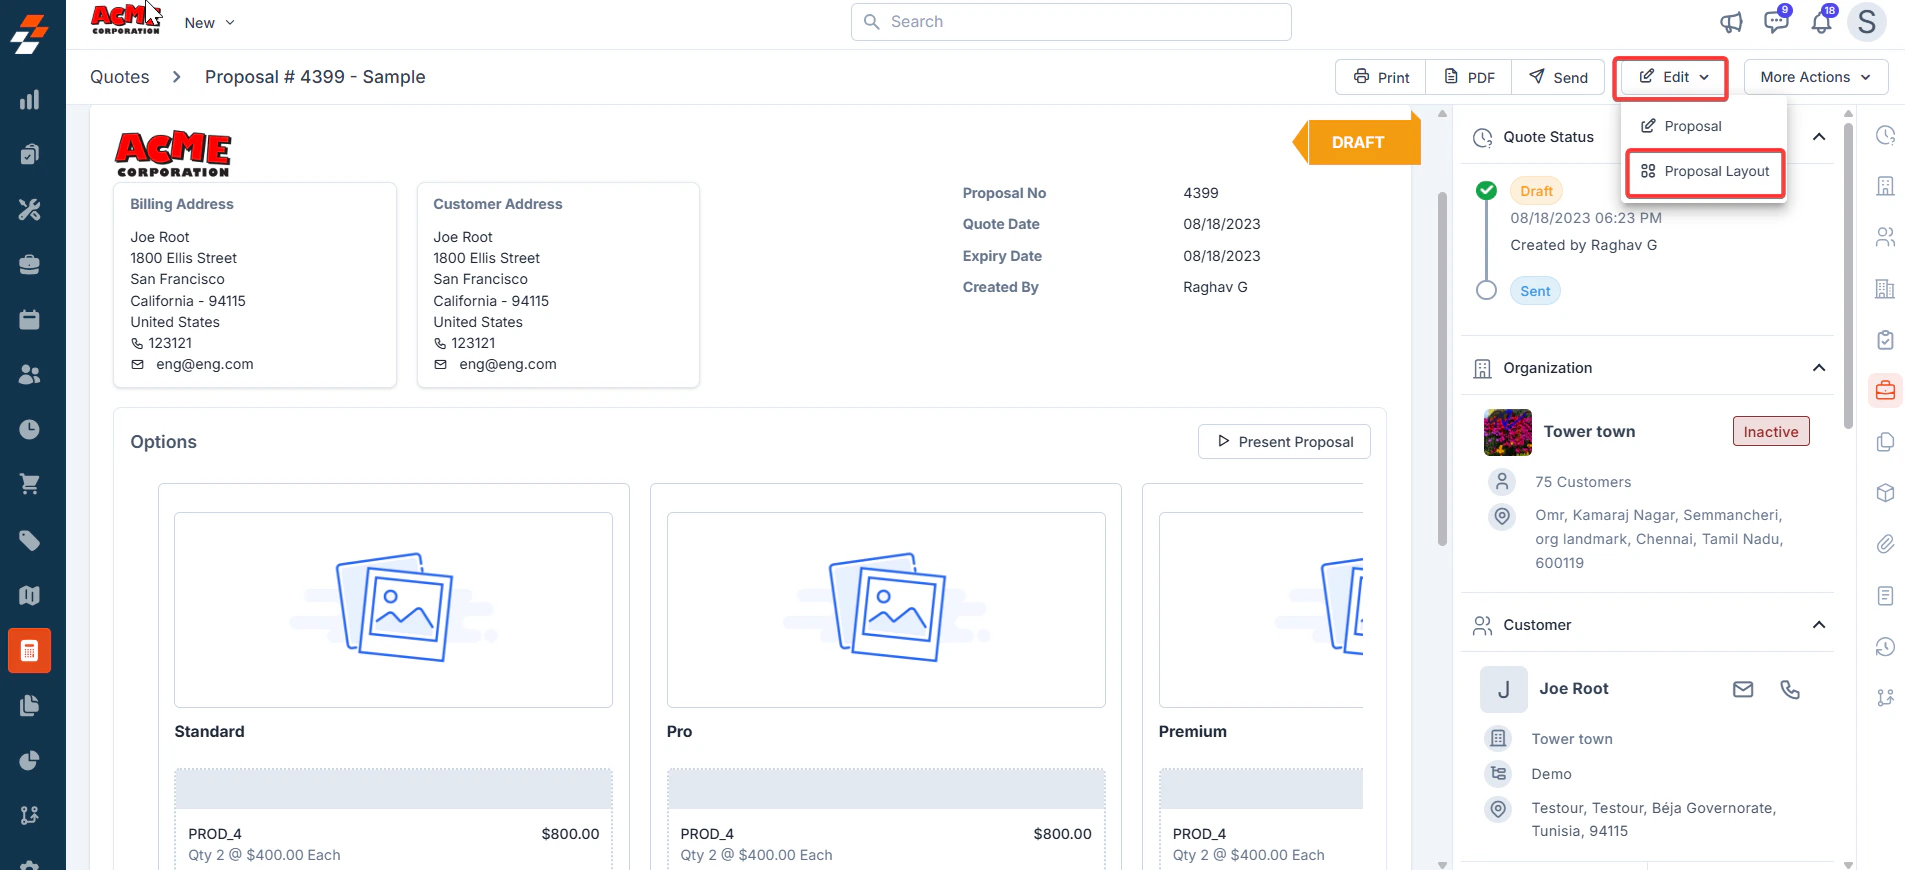Open the 3D box products icon in right rail

pos(1885,493)
